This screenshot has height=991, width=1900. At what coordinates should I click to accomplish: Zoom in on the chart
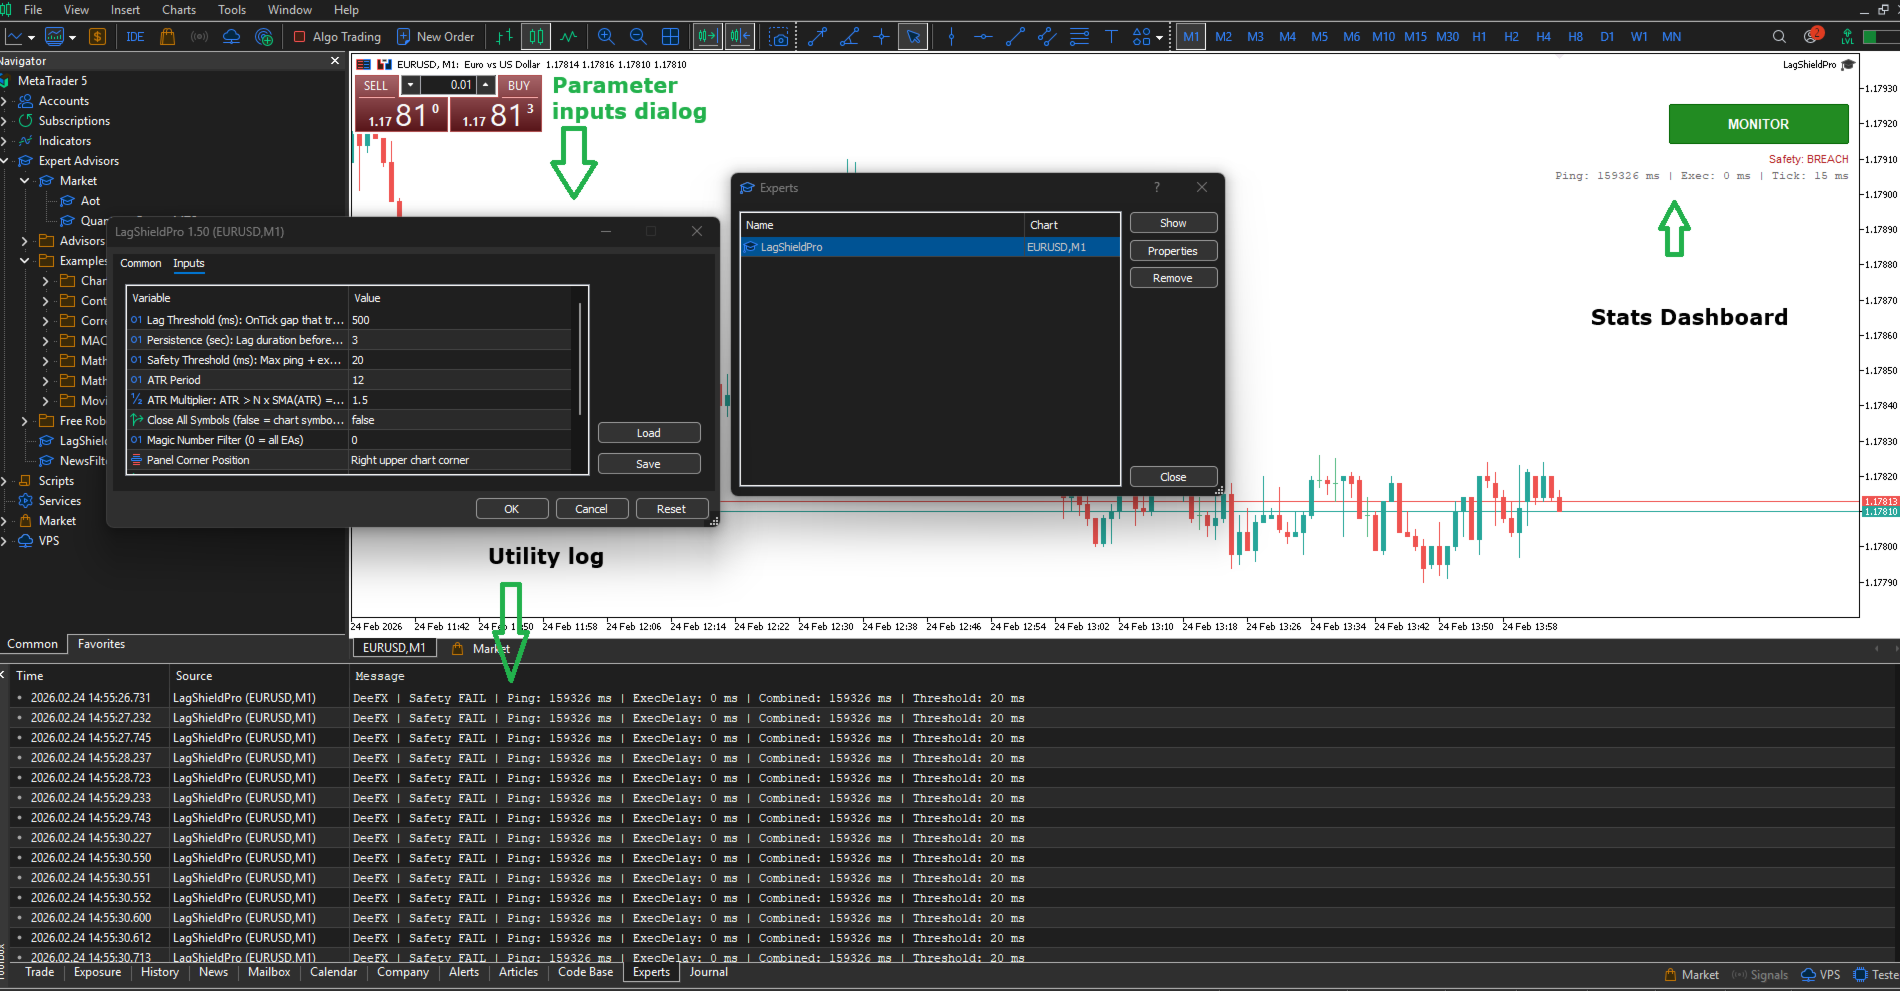[x=606, y=37]
